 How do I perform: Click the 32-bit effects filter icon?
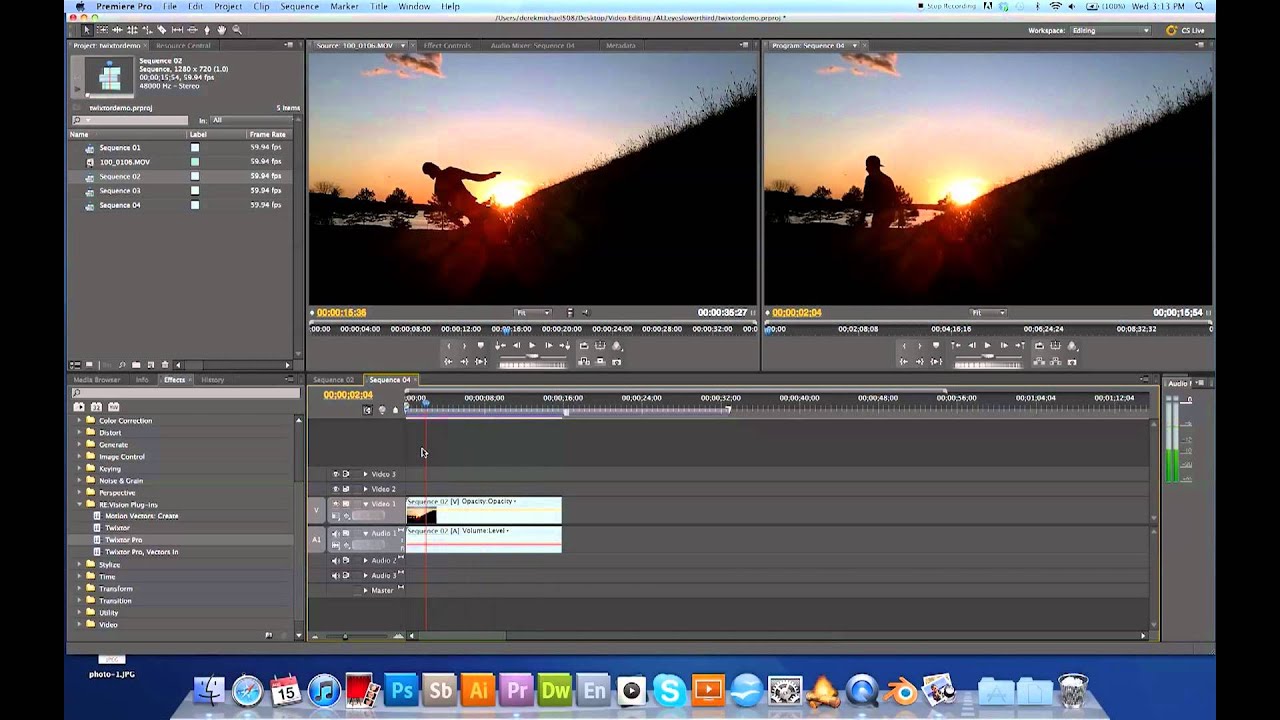96,407
